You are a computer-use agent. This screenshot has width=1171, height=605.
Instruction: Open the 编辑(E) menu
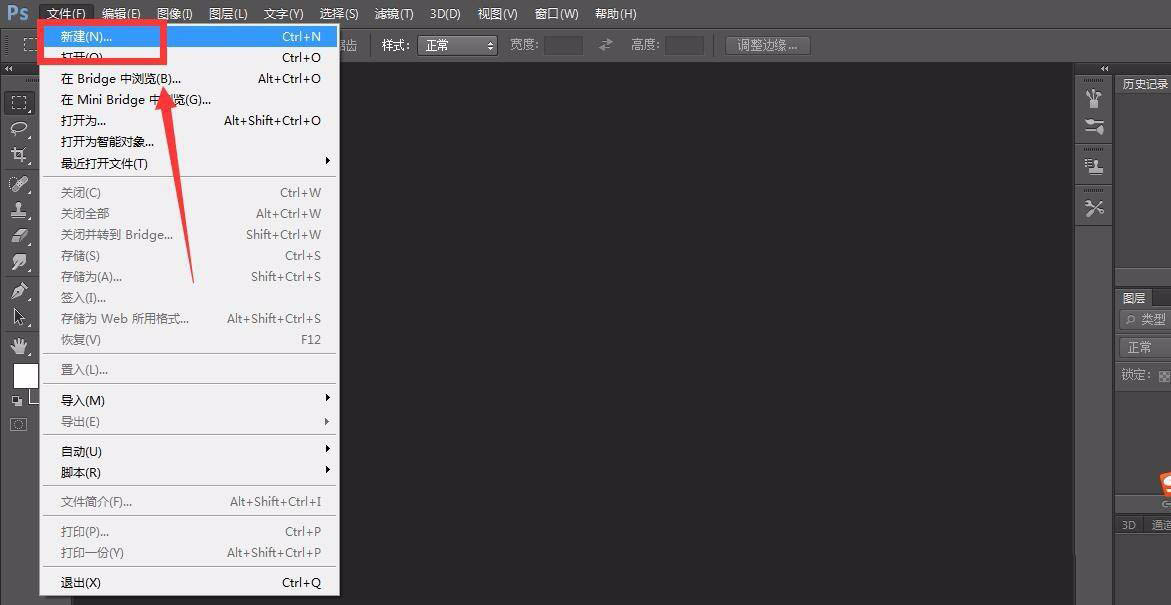tap(121, 13)
